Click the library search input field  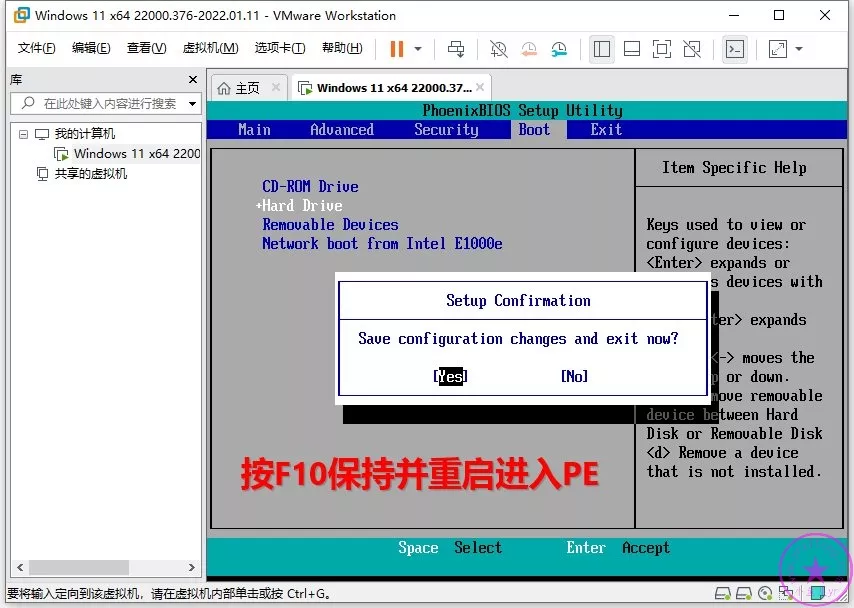(108, 103)
